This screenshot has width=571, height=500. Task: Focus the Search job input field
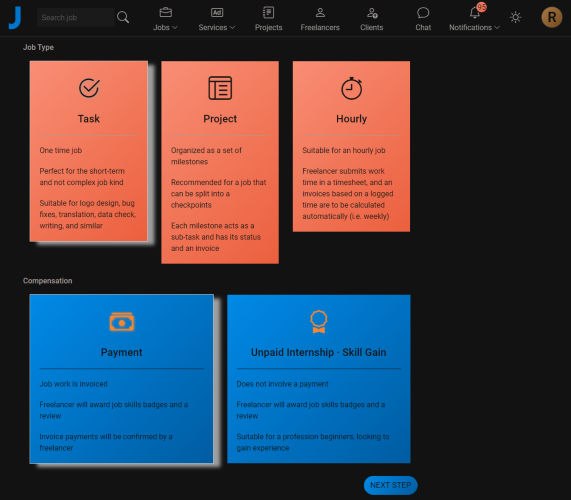point(75,17)
